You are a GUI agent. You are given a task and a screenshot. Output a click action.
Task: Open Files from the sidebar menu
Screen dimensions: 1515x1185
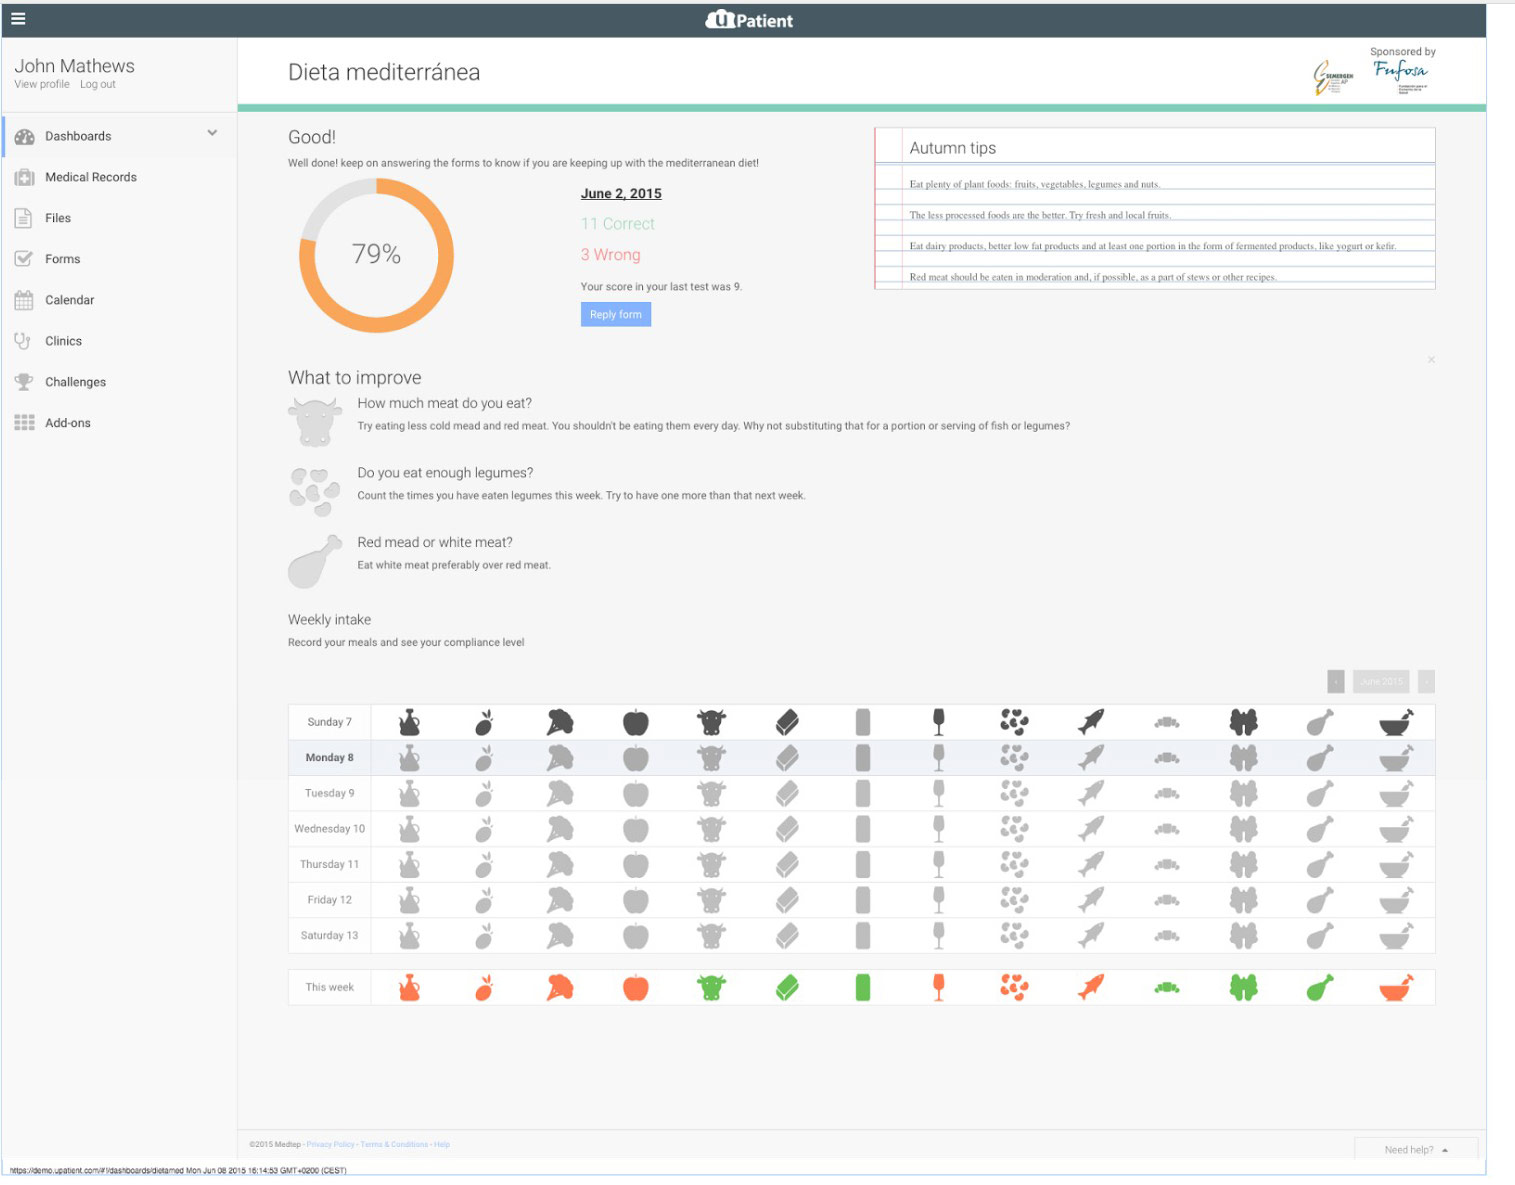coord(58,218)
